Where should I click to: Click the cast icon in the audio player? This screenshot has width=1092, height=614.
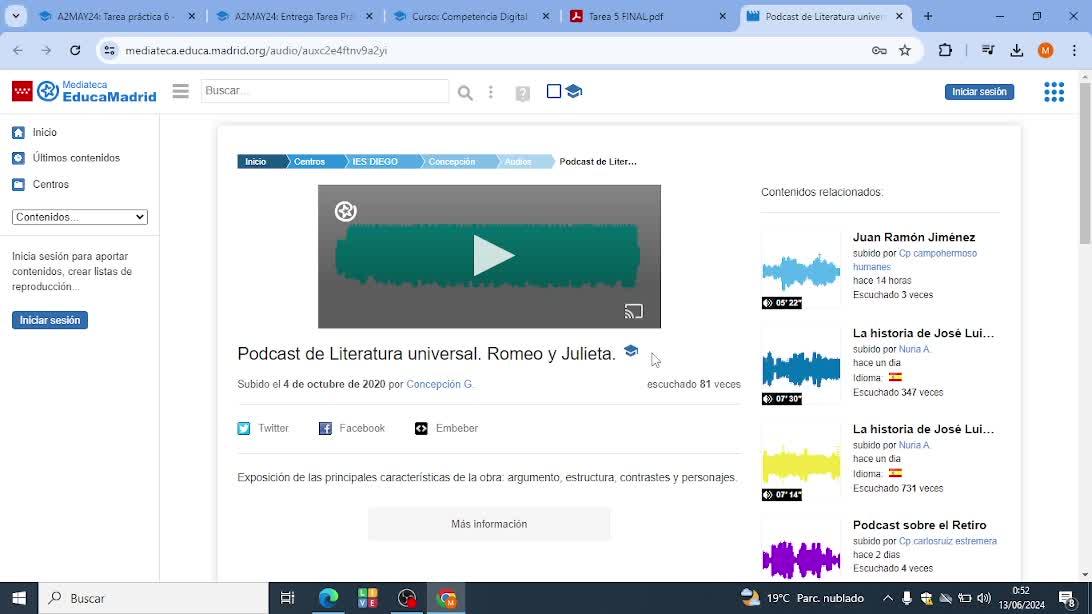pyautogui.click(x=633, y=311)
